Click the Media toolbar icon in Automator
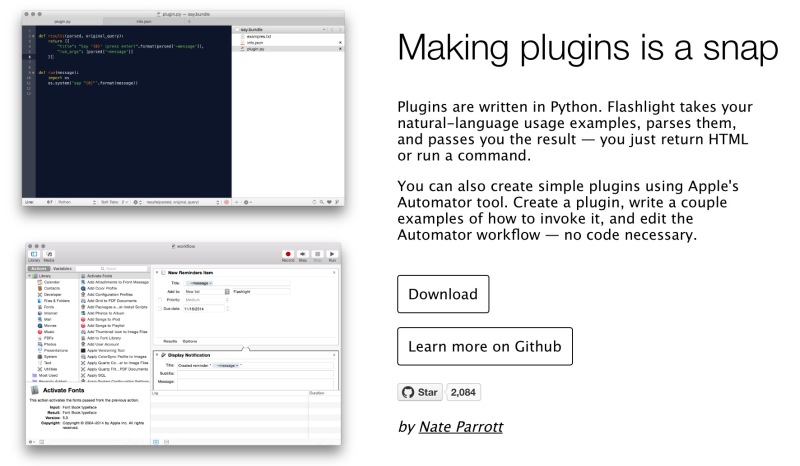Image resolution: width=800 pixels, height=466 pixels. coord(49,254)
